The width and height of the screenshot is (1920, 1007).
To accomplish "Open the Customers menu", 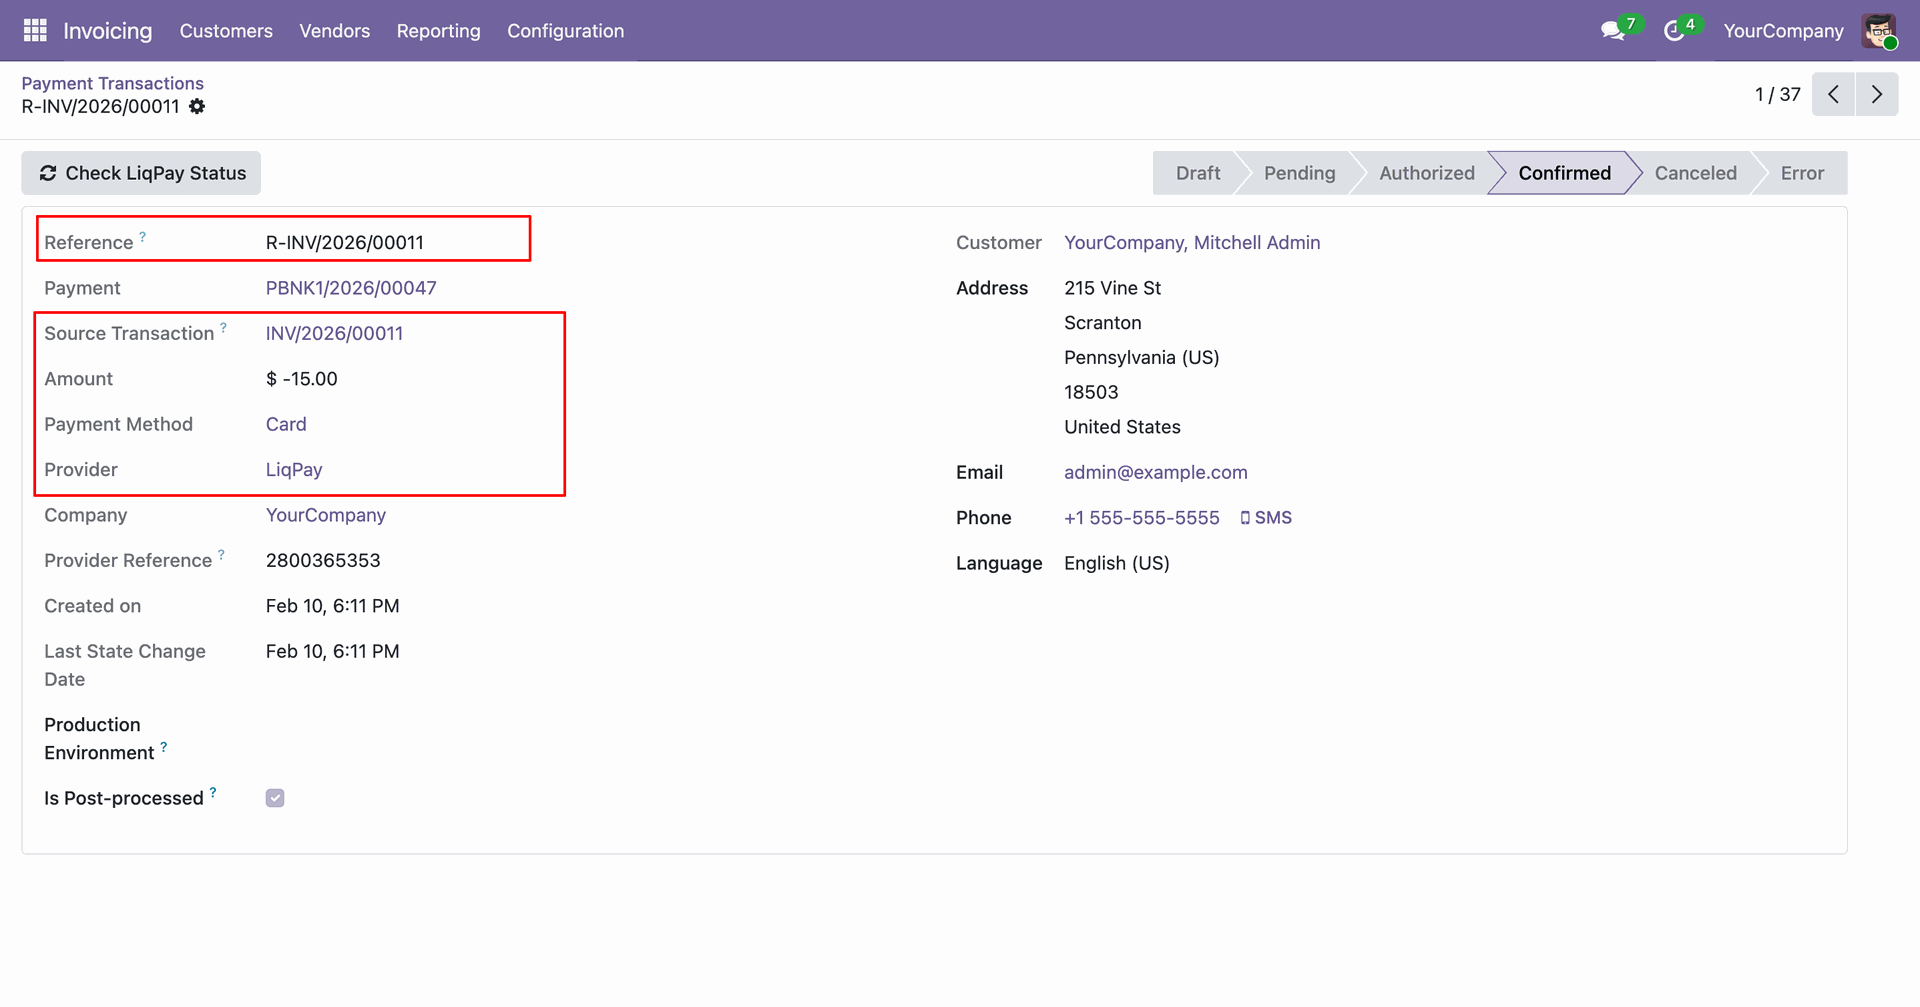I will 226,31.
